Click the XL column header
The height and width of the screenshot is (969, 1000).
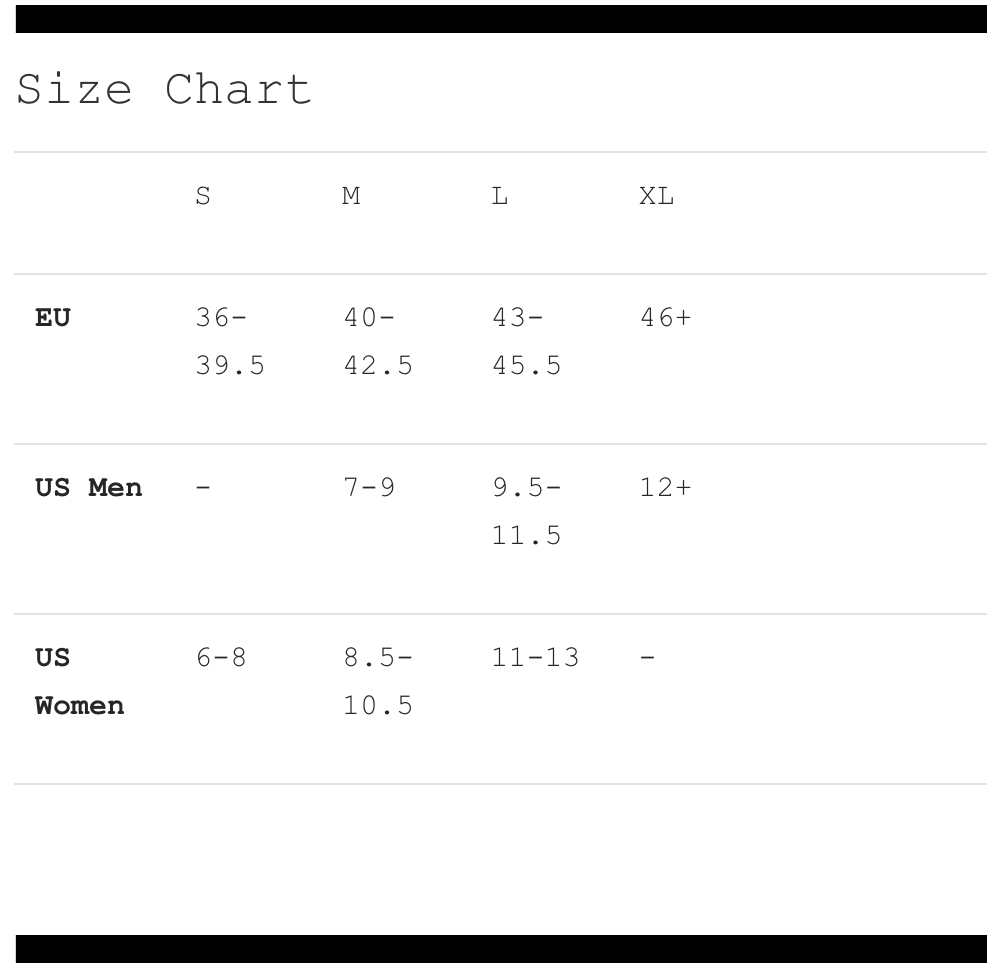coord(657,197)
